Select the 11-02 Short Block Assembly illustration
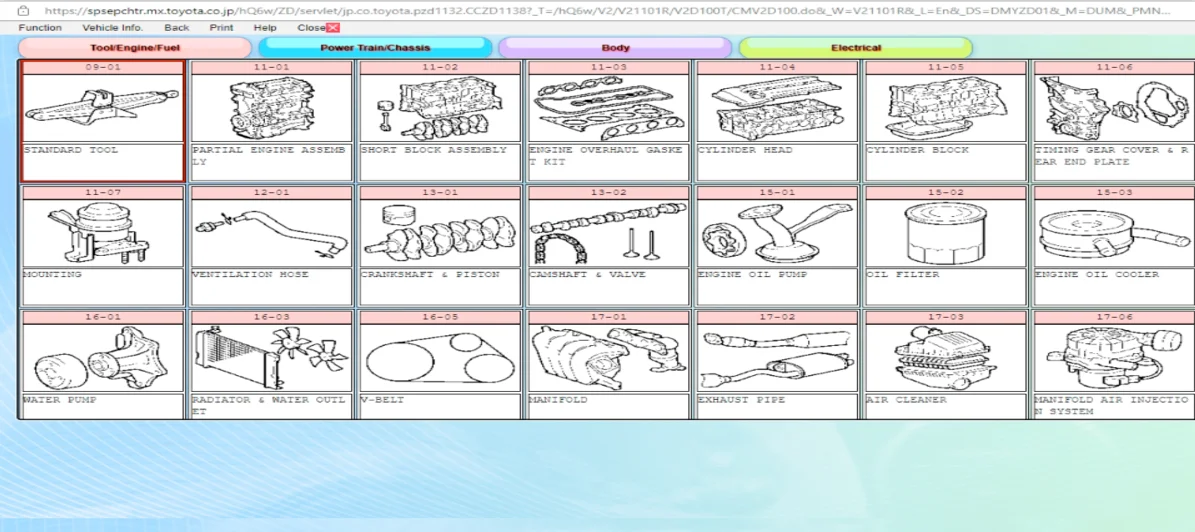This screenshot has width=1195, height=532. [440, 107]
